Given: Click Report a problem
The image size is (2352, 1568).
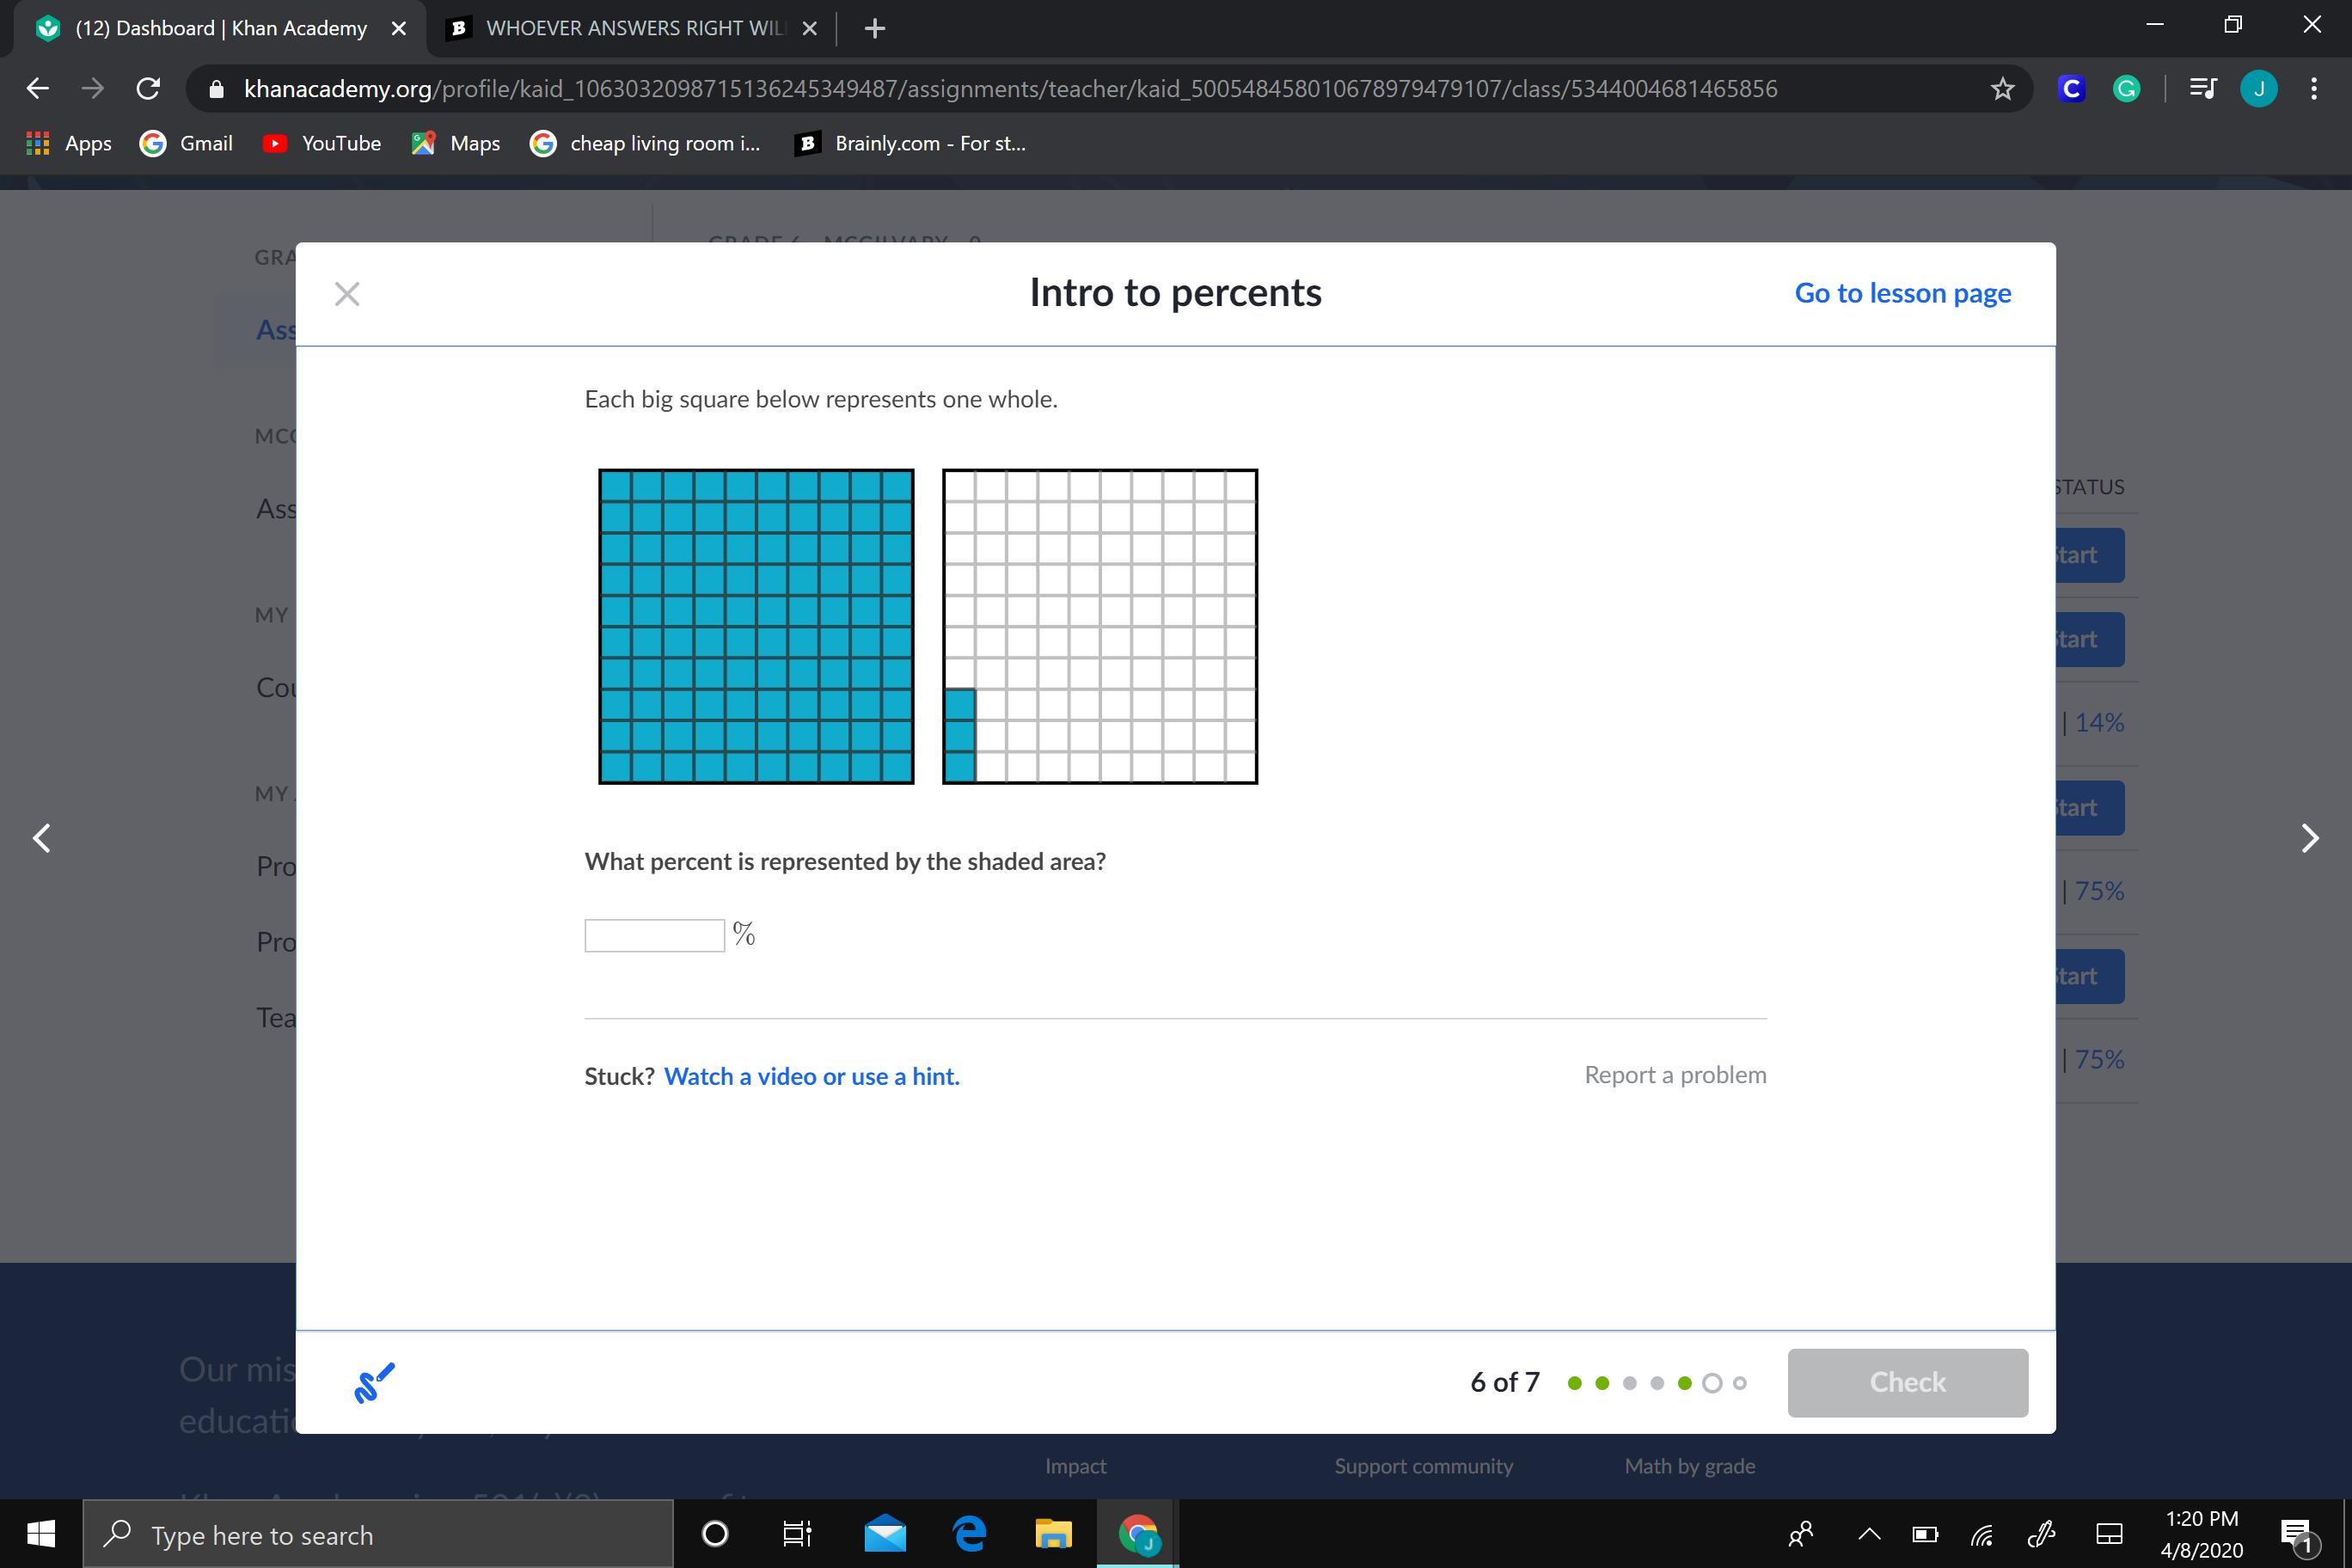Looking at the screenshot, I should [1675, 1075].
